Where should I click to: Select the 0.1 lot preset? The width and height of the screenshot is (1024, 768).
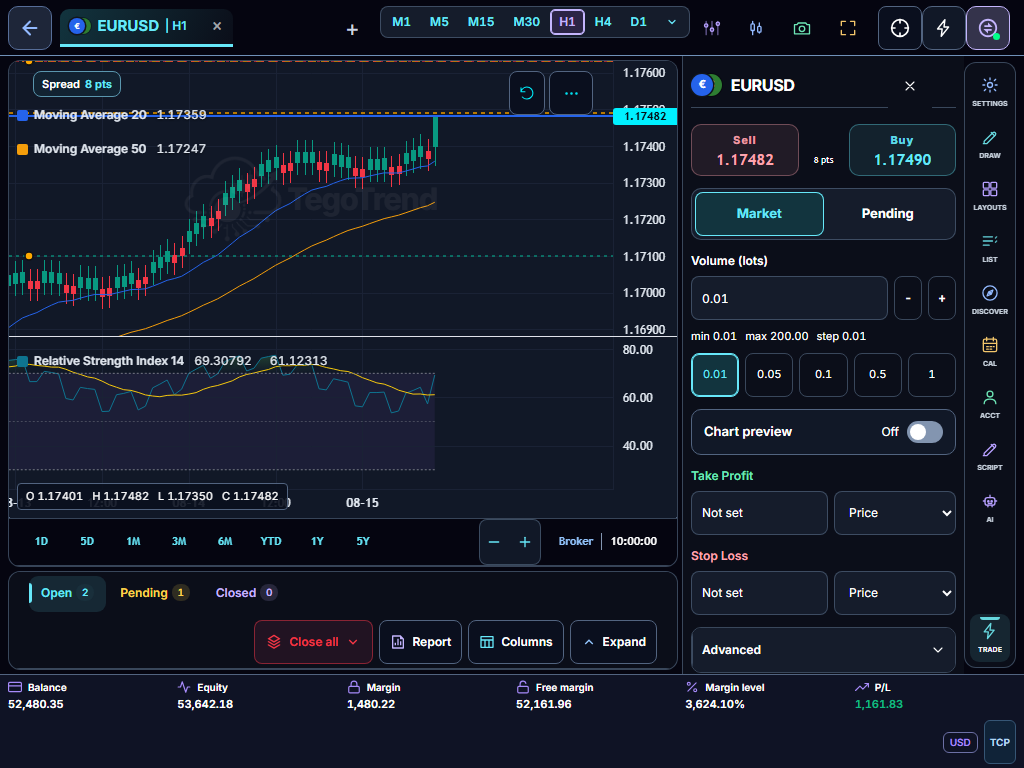pos(823,375)
